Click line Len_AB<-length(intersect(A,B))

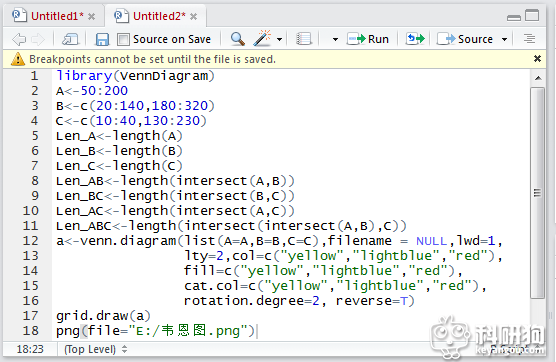[175, 181]
